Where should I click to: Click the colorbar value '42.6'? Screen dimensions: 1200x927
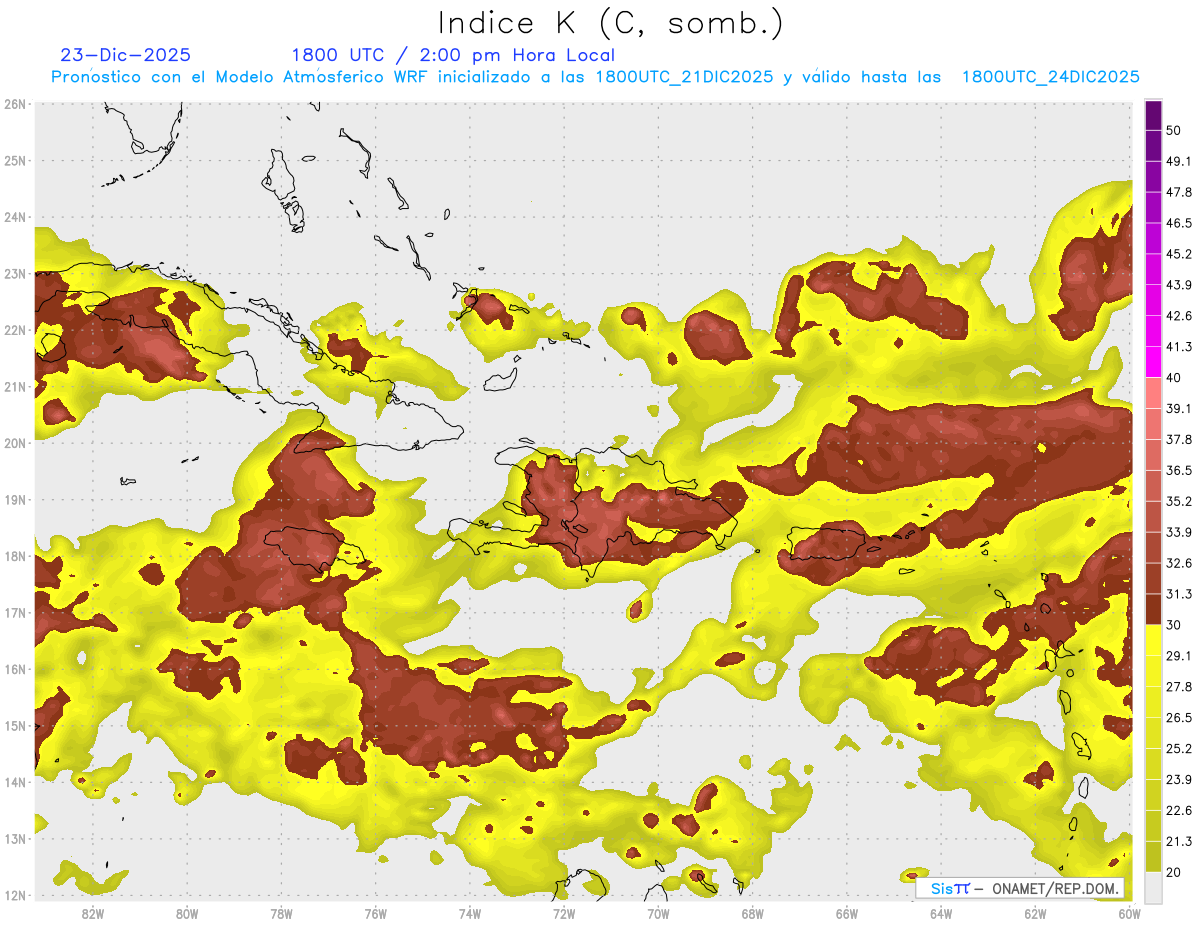[1179, 316]
